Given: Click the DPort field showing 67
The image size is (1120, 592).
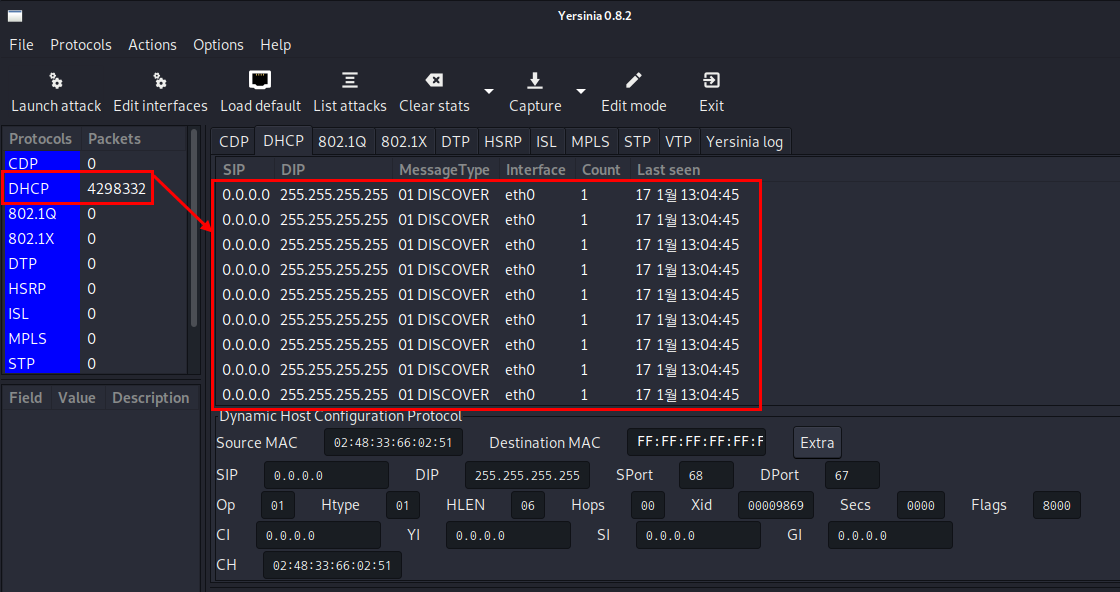Looking at the screenshot, I should pos(852,476).
